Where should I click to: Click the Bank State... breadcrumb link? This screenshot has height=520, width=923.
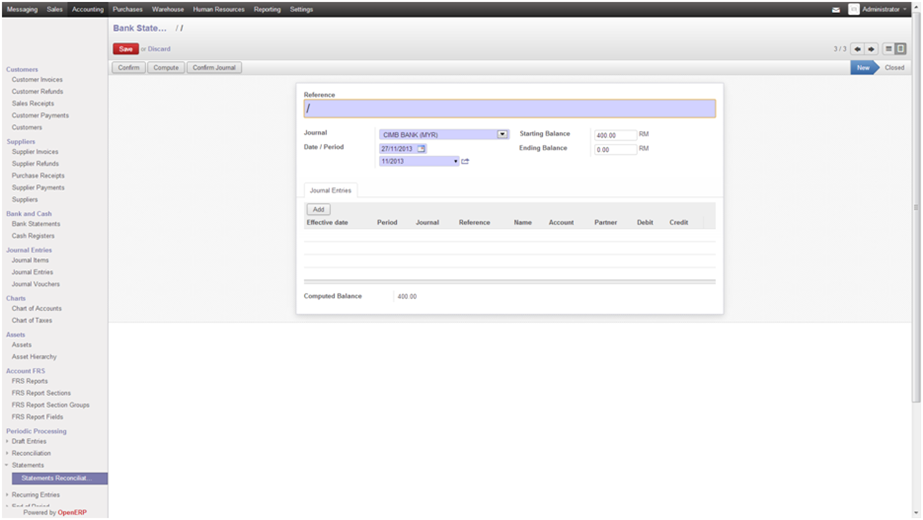(x=140, y=28)
